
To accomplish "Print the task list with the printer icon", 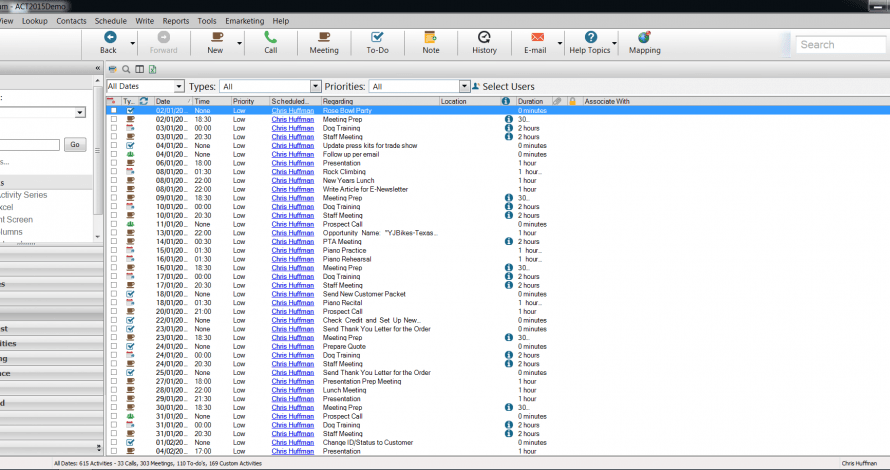I will (112, 69).
